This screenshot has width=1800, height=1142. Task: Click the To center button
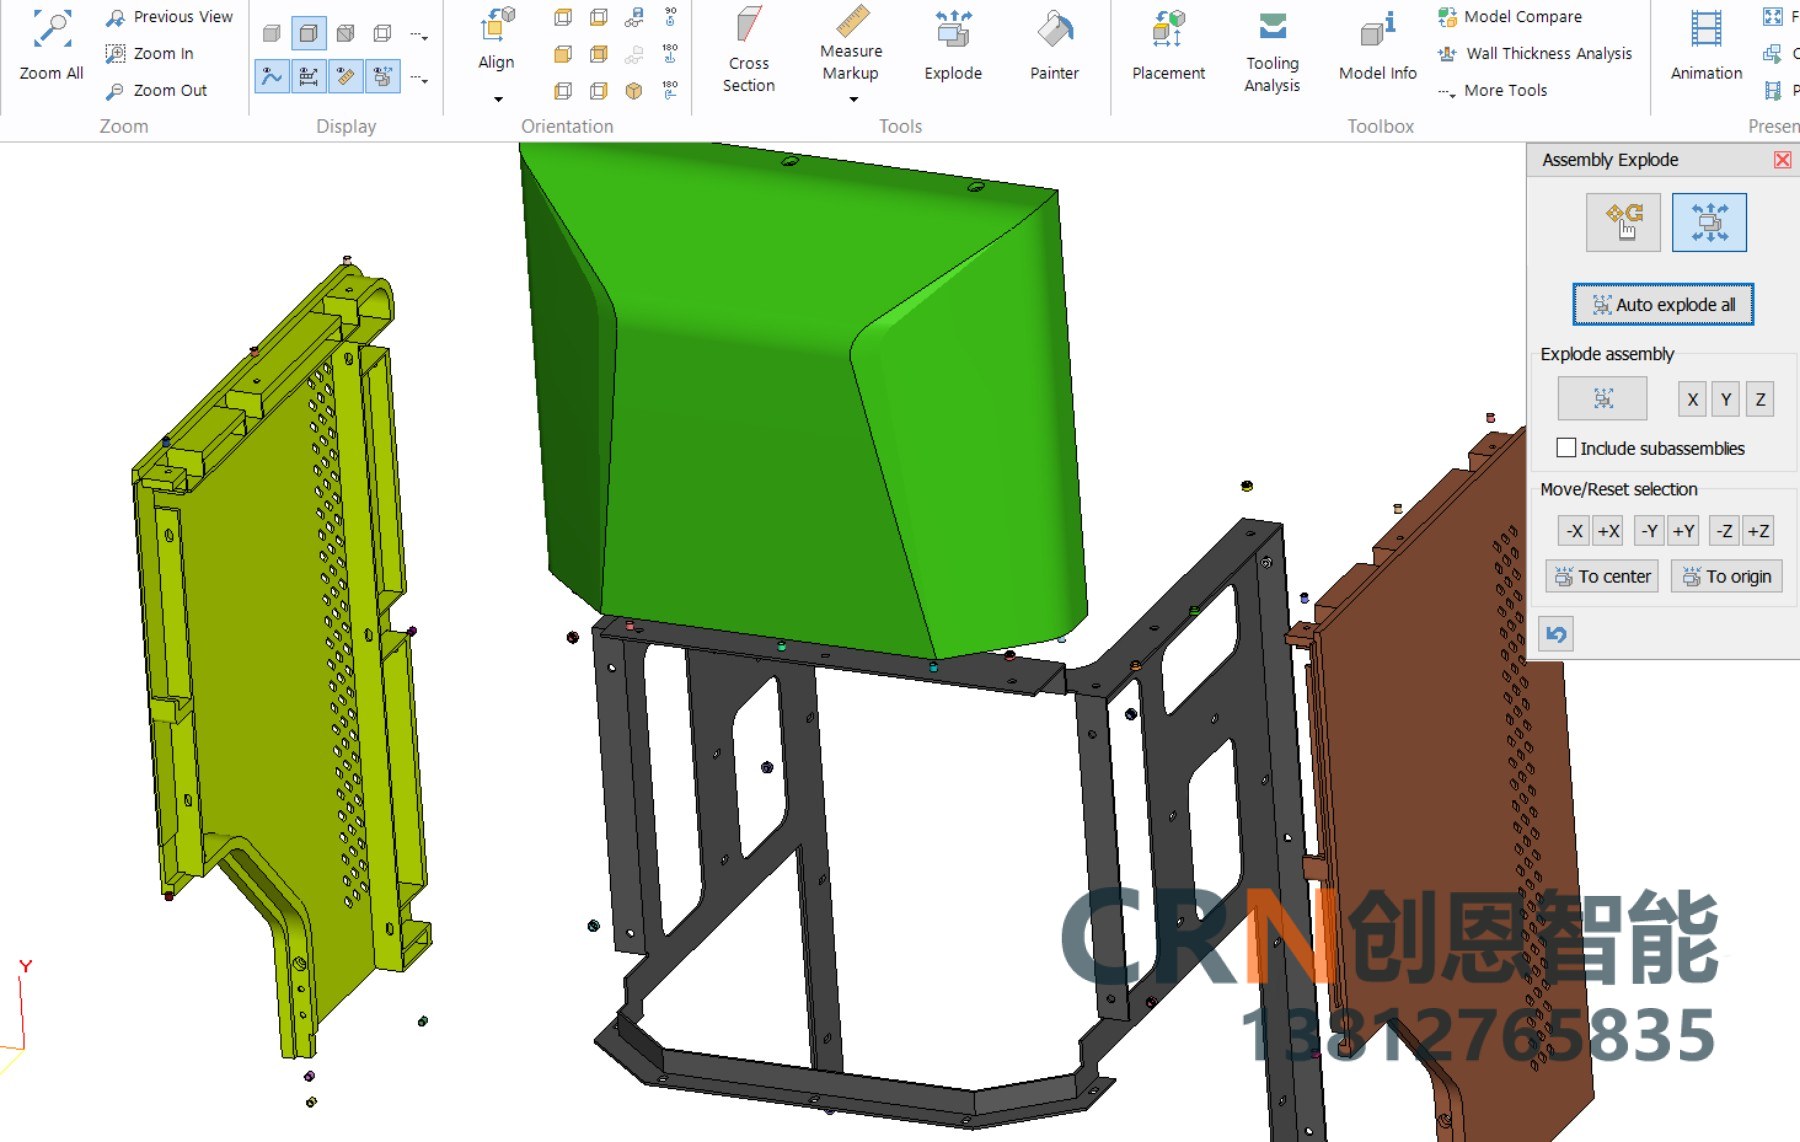point(1602,576)
